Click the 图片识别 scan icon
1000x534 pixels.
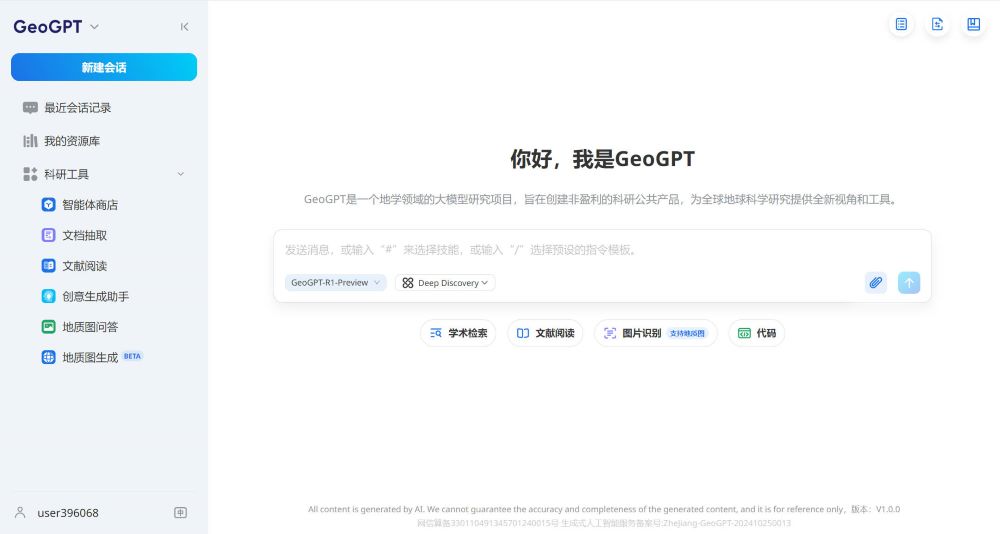tap(610, 333)
